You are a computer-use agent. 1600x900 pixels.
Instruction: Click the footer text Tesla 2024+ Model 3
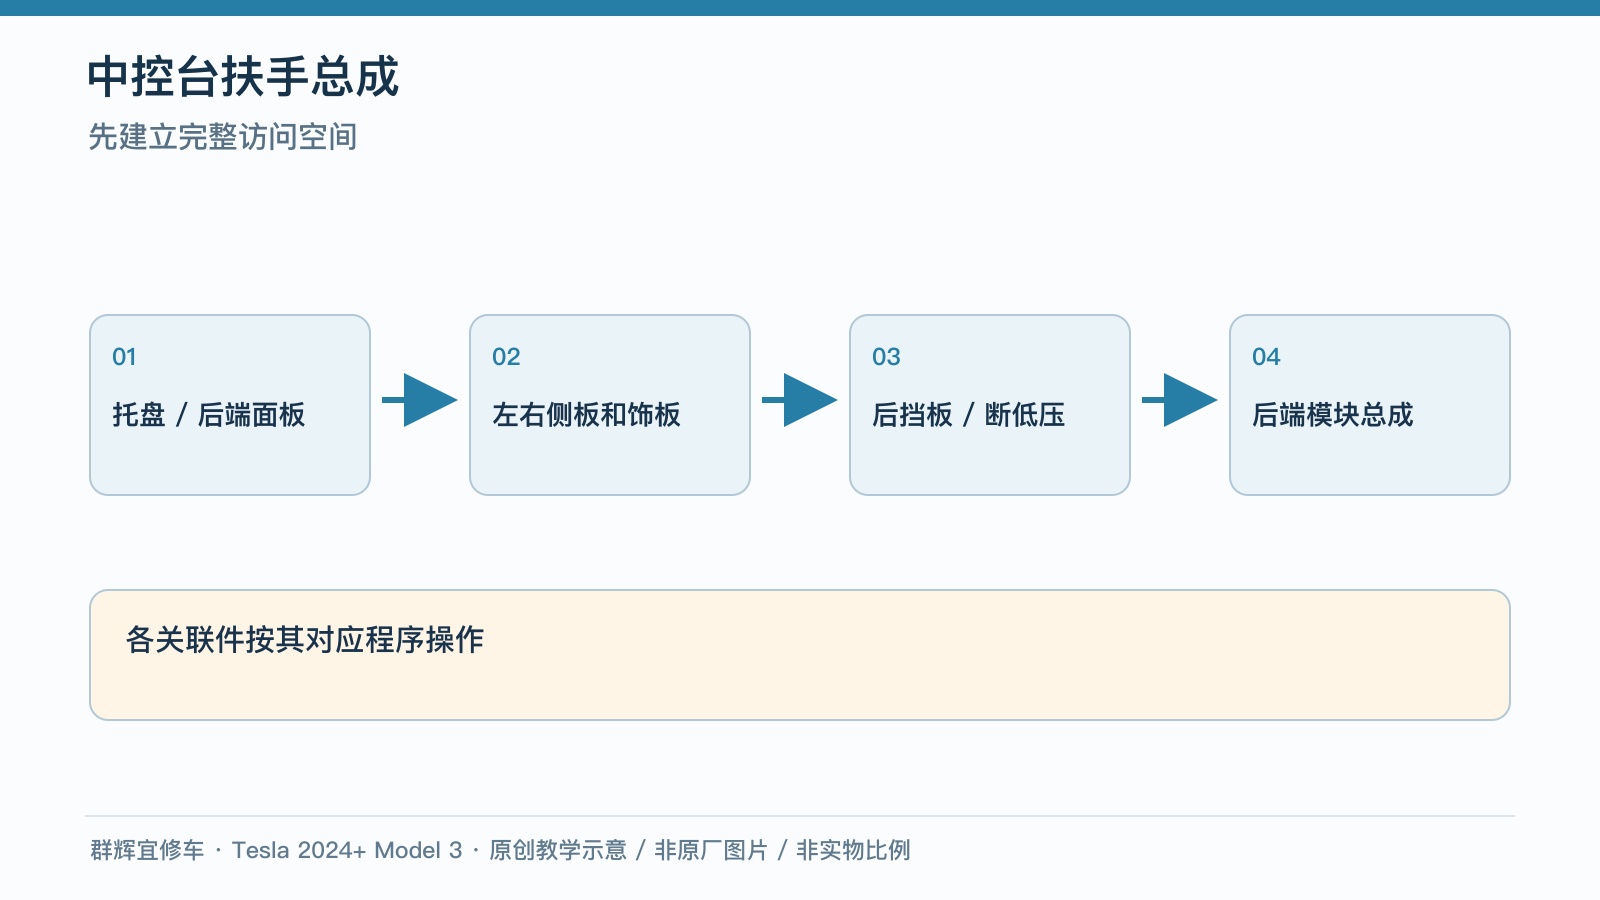[347, 850]
